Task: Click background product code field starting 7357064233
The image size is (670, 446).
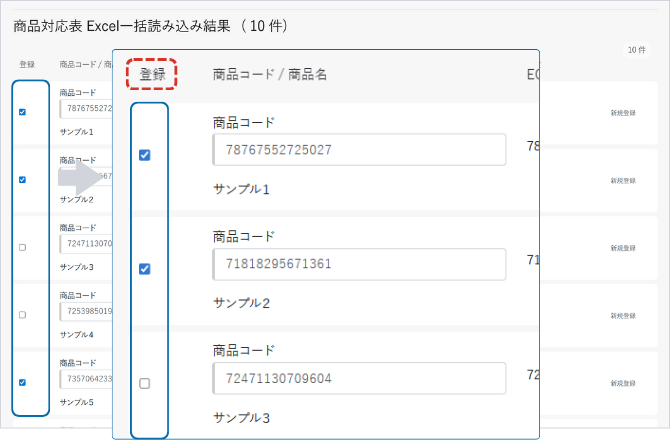Action: [x=86, y=379]
